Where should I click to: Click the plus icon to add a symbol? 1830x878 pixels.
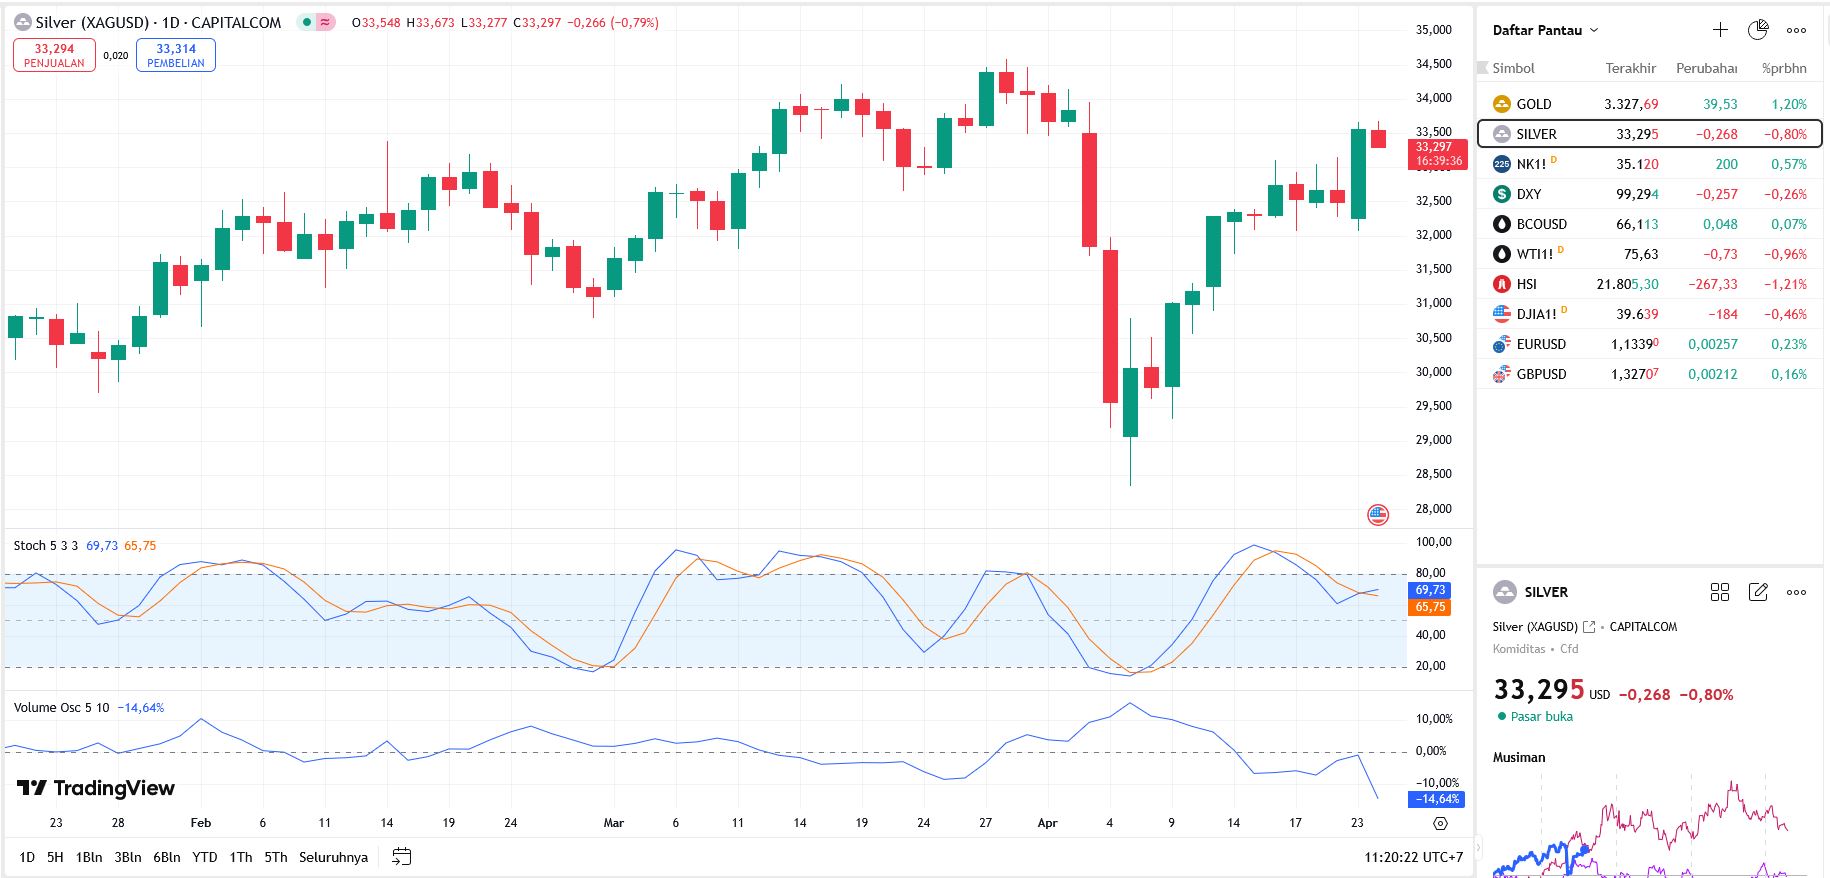pos(1720,30)
